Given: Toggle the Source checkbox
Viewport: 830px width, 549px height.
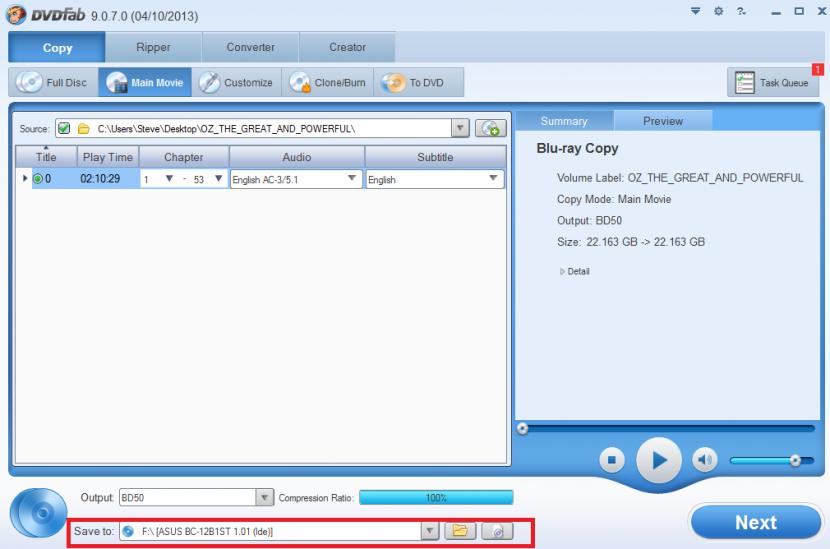Looking at the screenshot, I should [x=64, y=128].
